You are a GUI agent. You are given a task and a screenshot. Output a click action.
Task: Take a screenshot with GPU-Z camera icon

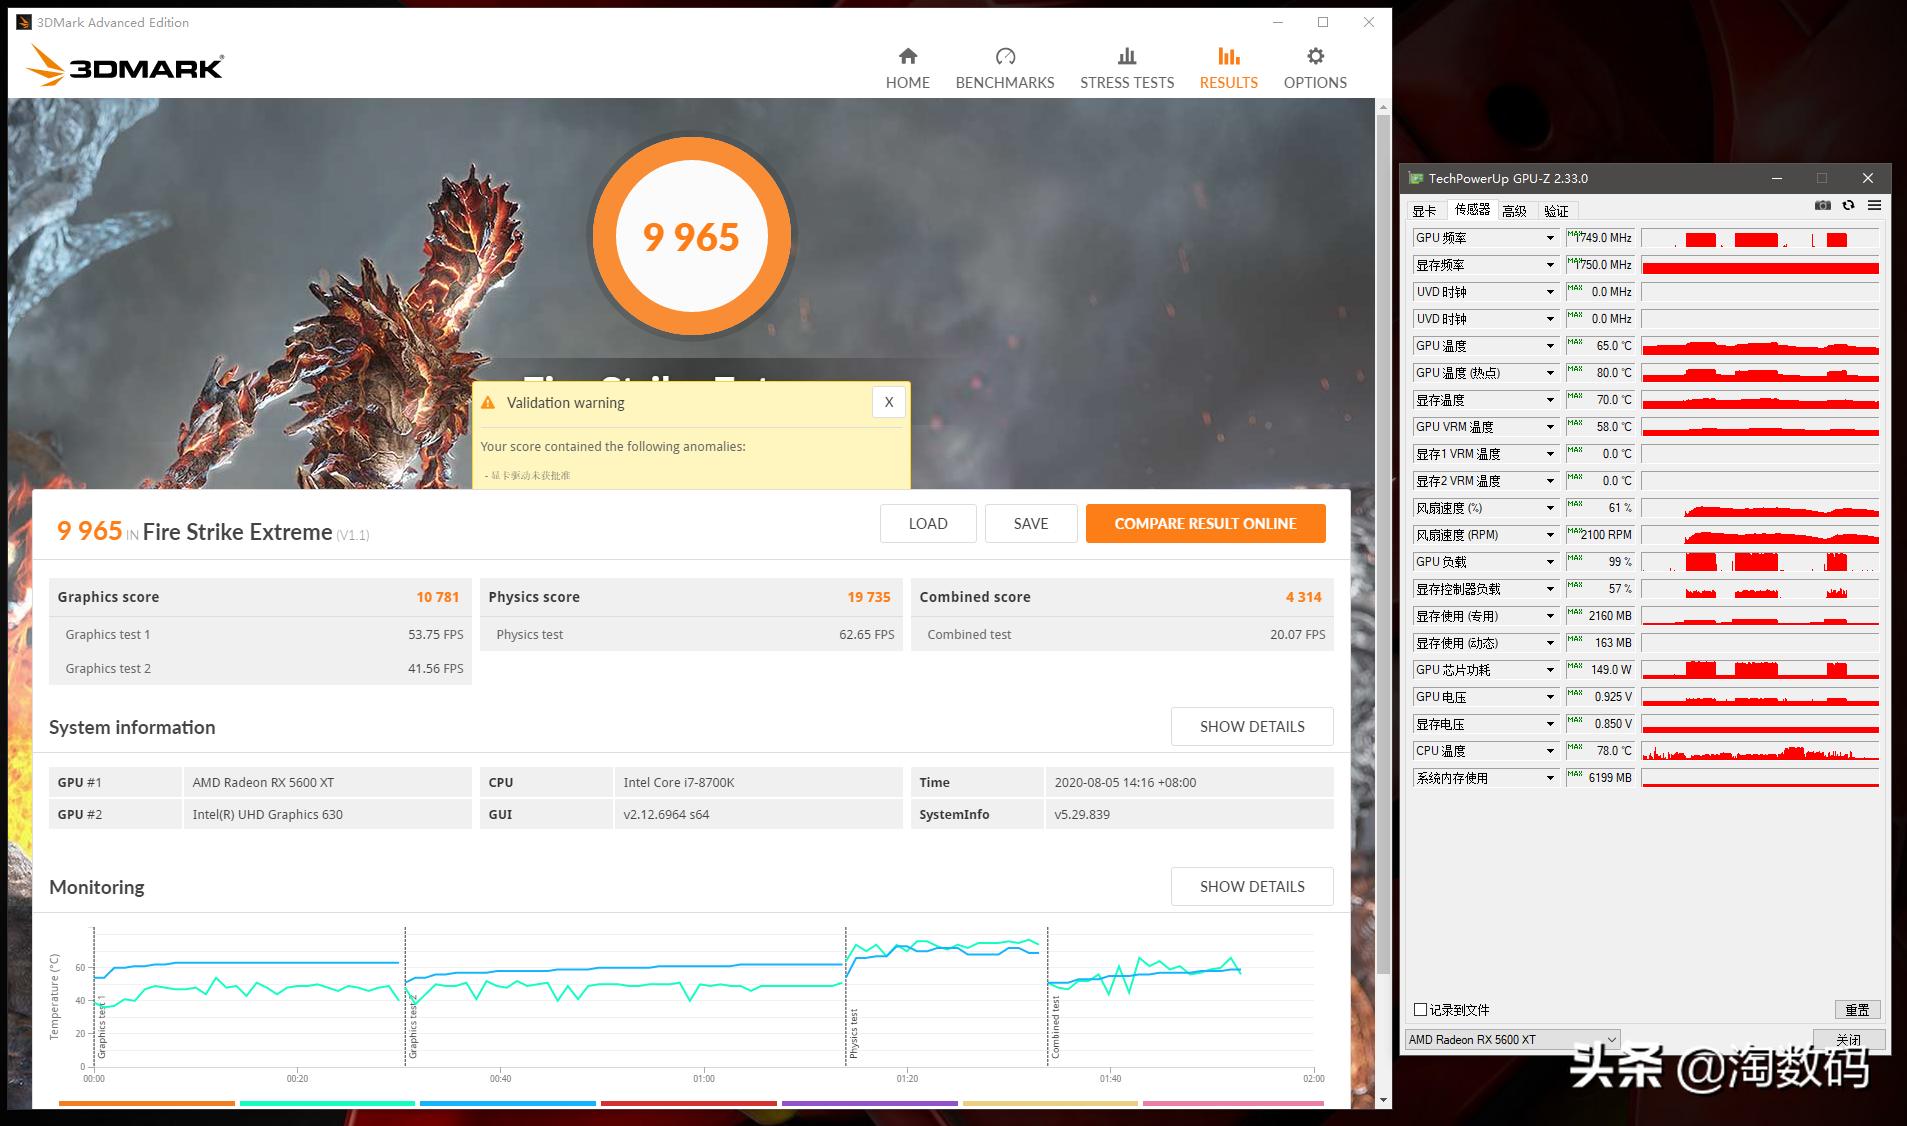pyautogui.click(x=1822, y=205)
